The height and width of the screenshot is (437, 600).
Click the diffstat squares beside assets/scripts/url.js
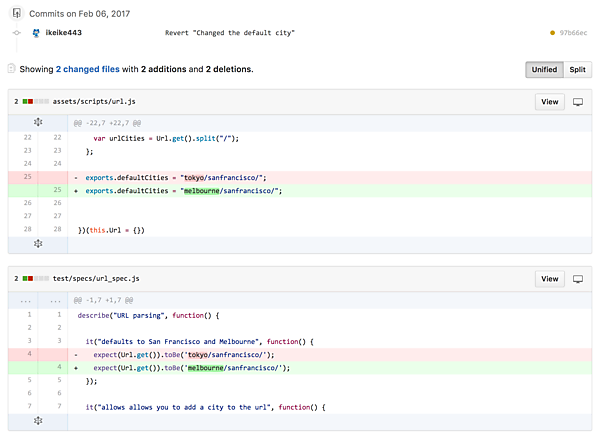point(35,102)
